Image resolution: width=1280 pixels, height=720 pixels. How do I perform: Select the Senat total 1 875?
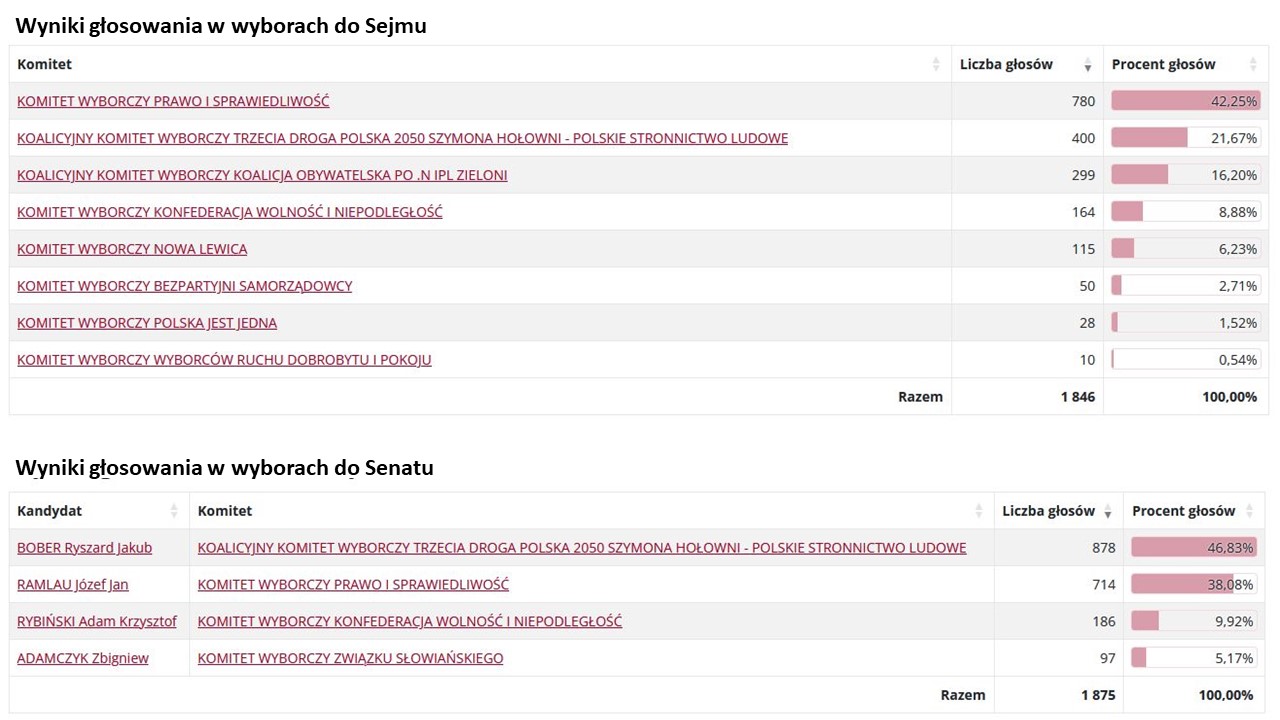(1098, 695)
